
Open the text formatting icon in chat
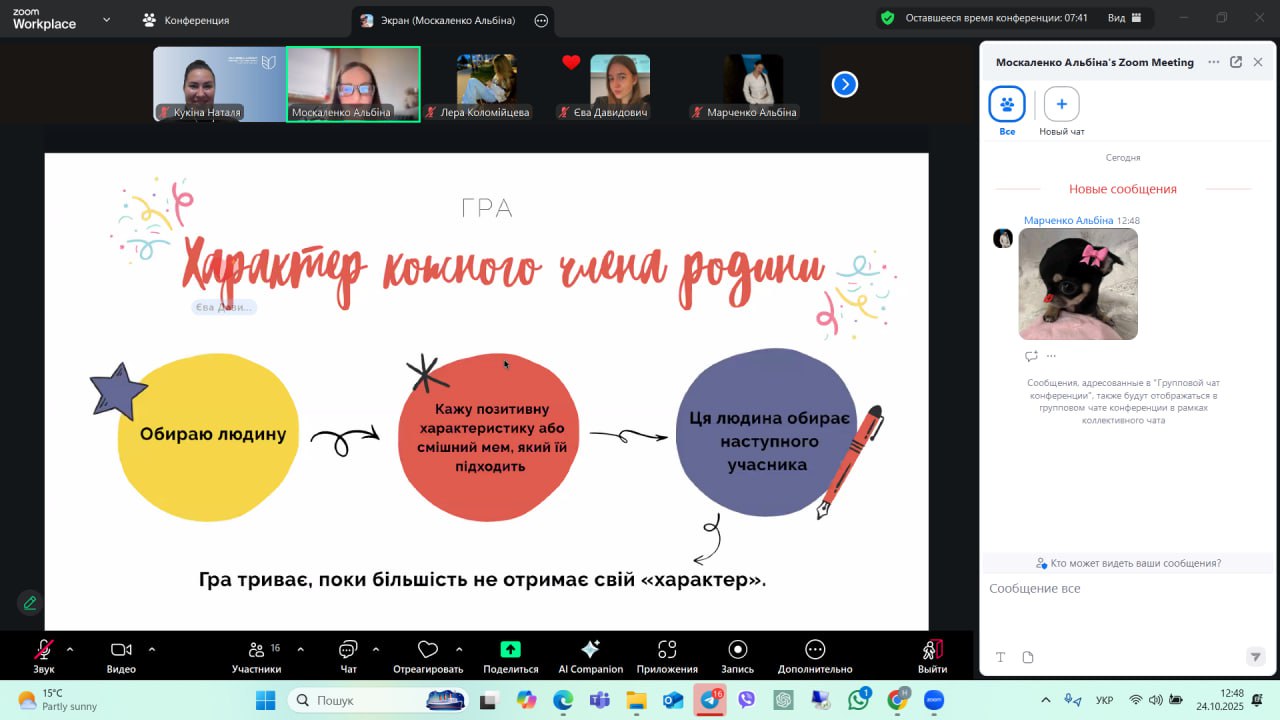[1000, 657]
